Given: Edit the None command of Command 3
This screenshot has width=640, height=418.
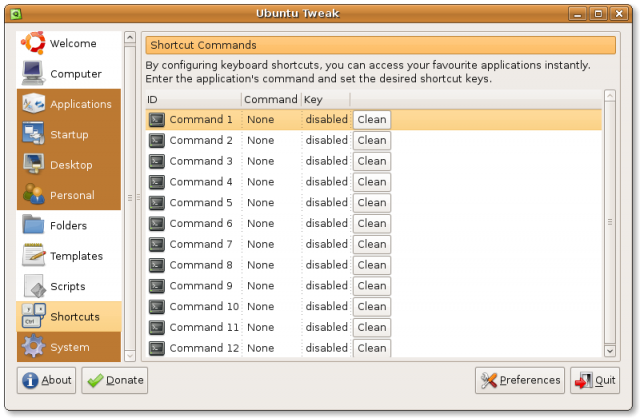Looking at the screenshot, I should tap(261, 161).
